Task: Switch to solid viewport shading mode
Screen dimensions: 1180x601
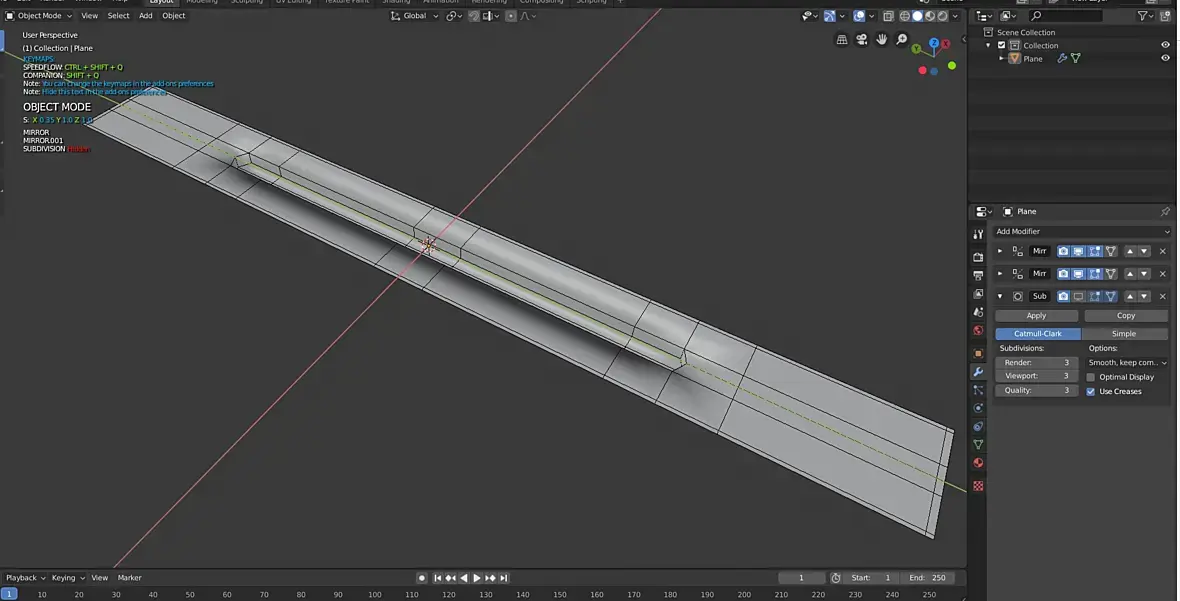Action: coord(917,16)
